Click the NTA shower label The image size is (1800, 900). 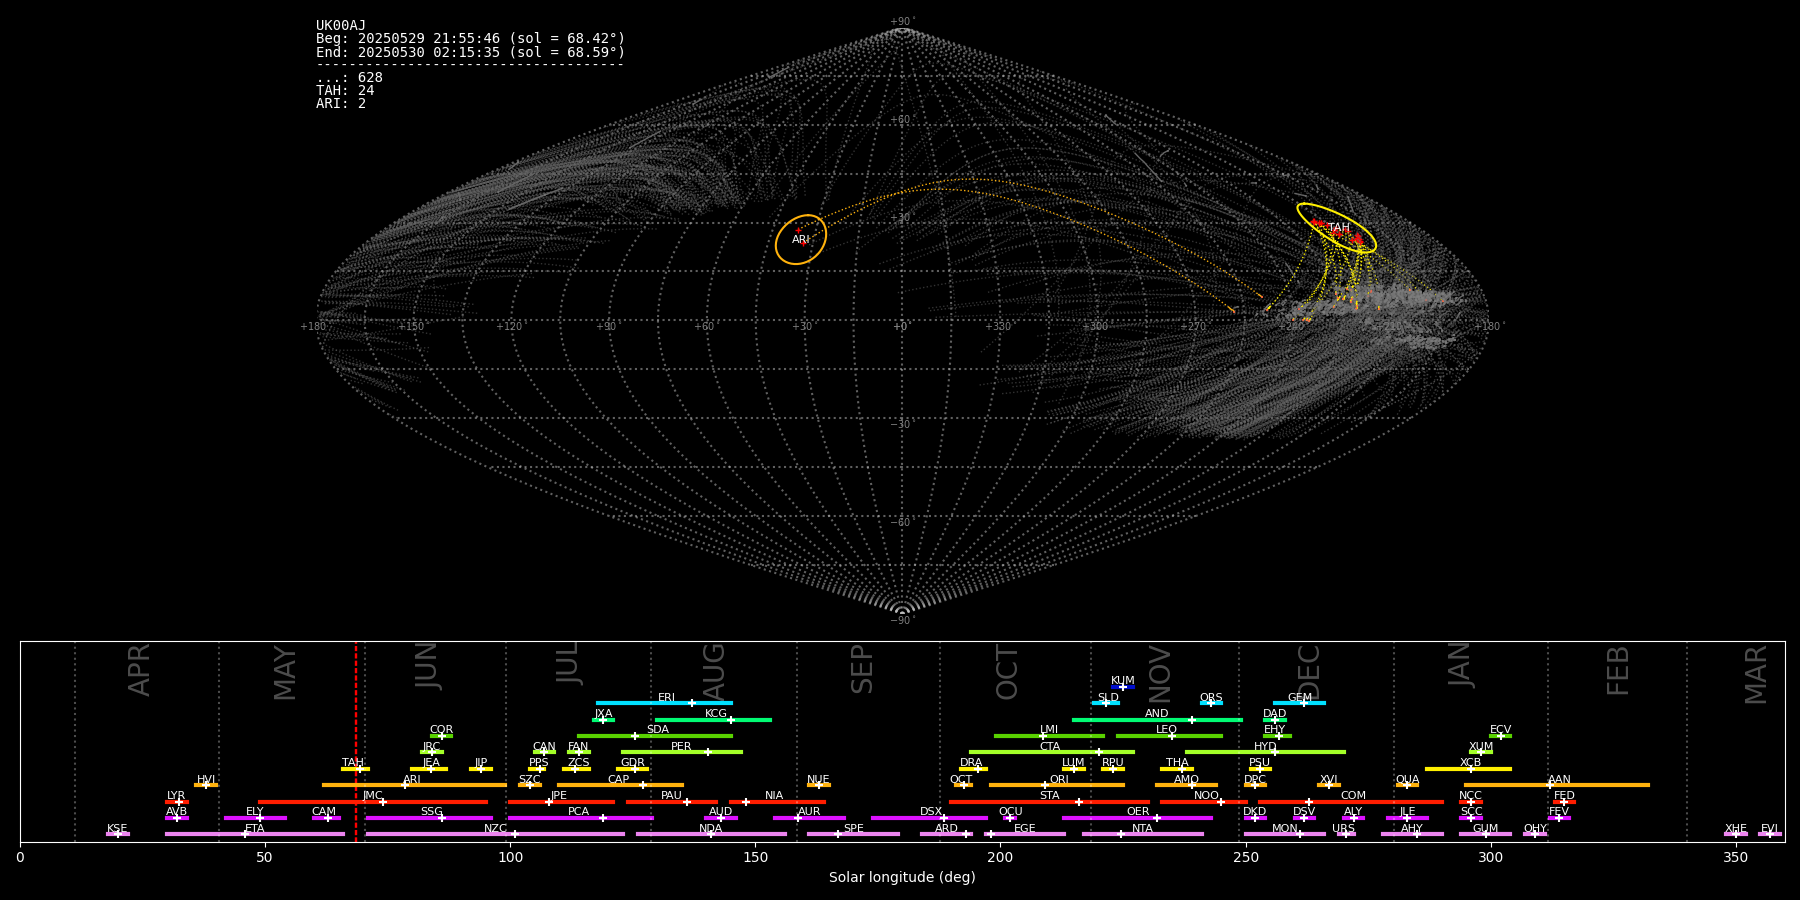coord(1142,829)
